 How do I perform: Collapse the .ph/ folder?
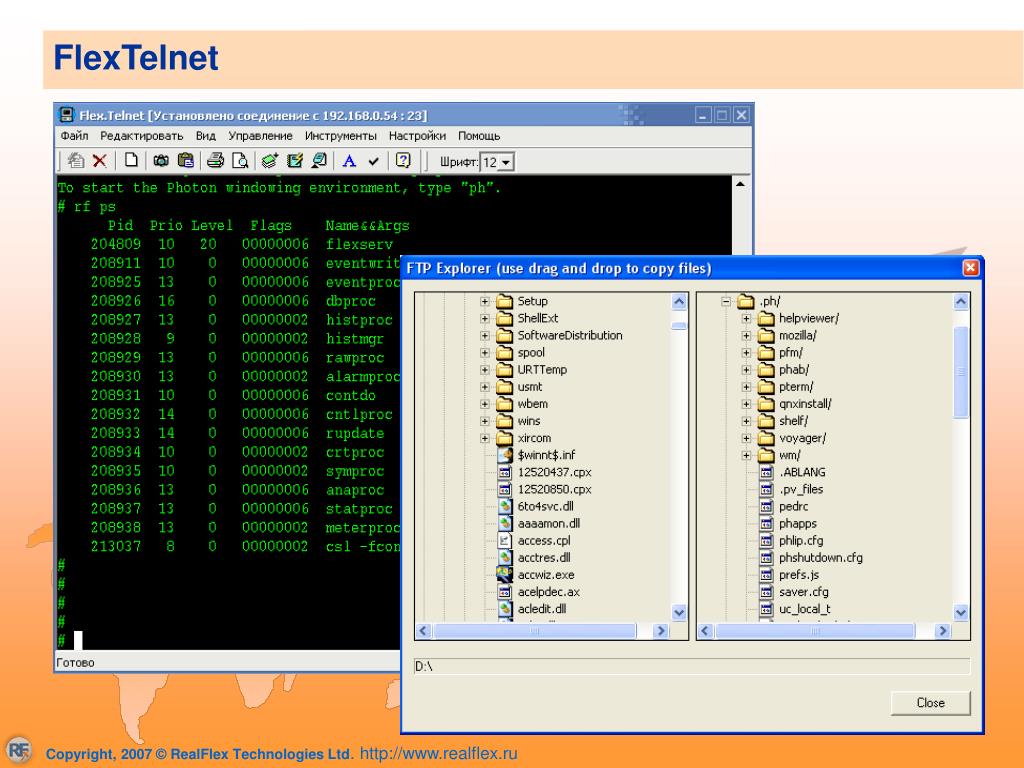pos(726,301)
